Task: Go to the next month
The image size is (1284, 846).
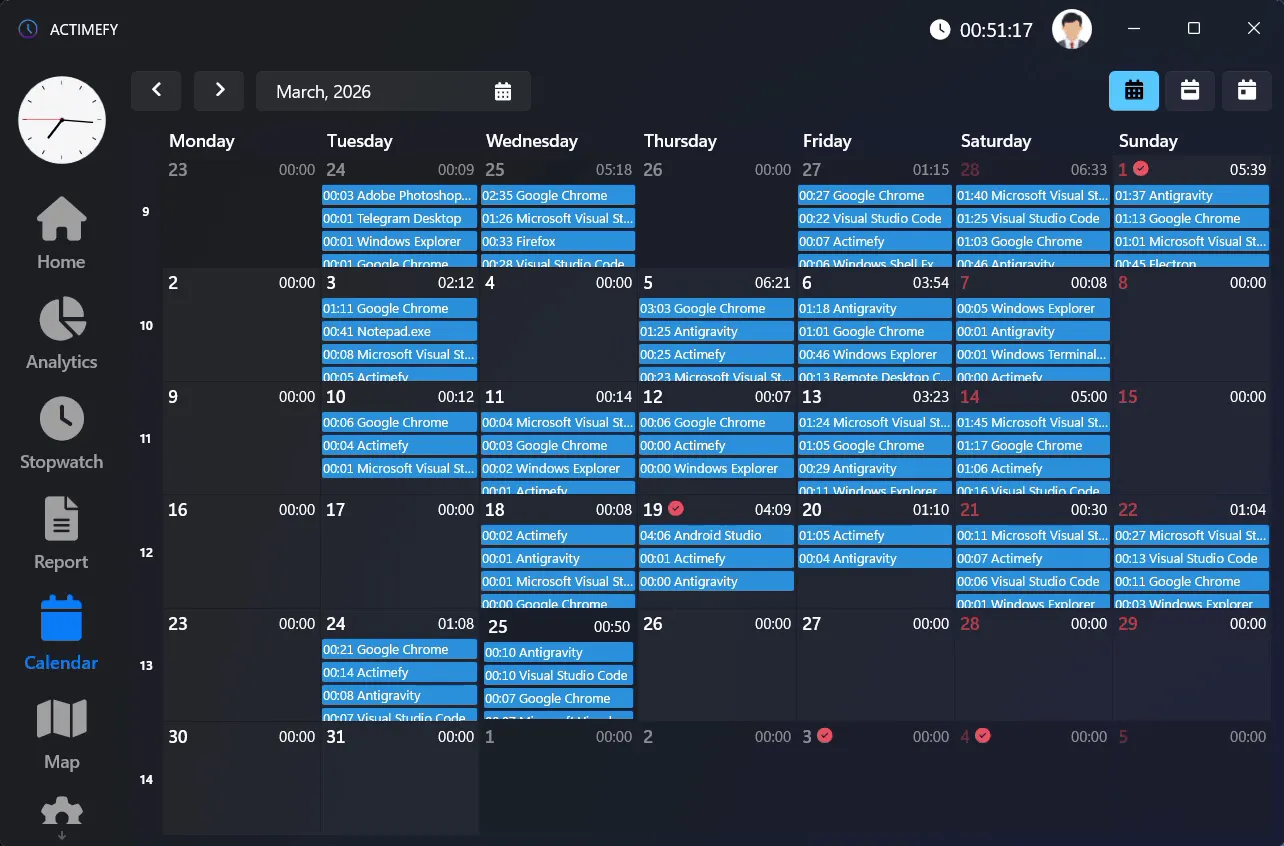Action: [219, 90]
